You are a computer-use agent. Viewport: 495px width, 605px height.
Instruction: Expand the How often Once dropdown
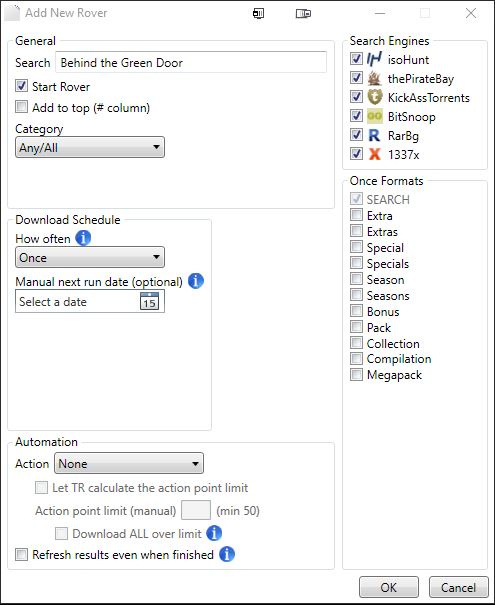point(90,257)
